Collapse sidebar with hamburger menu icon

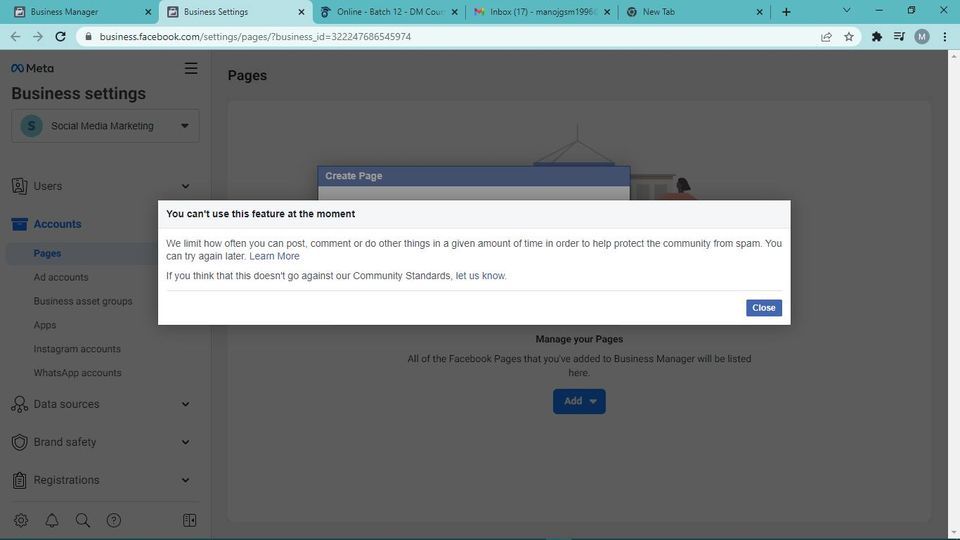click(191, 69)
